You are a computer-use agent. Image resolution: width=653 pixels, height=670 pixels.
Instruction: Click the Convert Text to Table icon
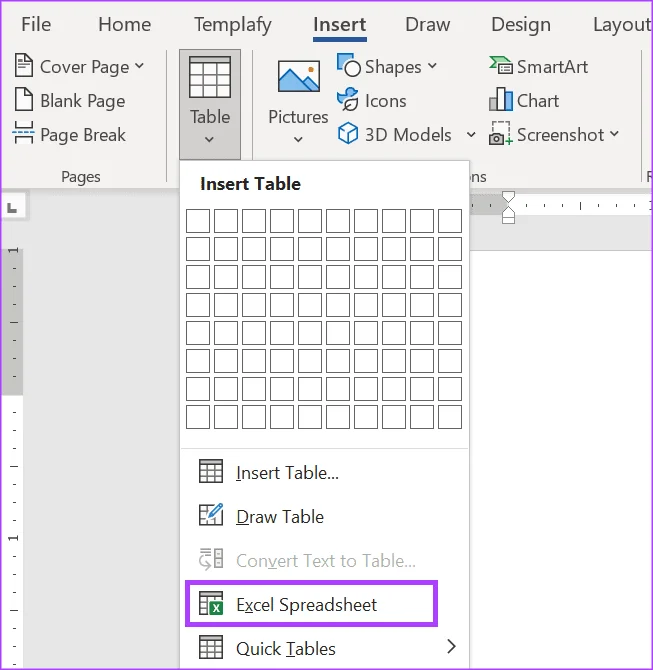[x=211, y=559]
